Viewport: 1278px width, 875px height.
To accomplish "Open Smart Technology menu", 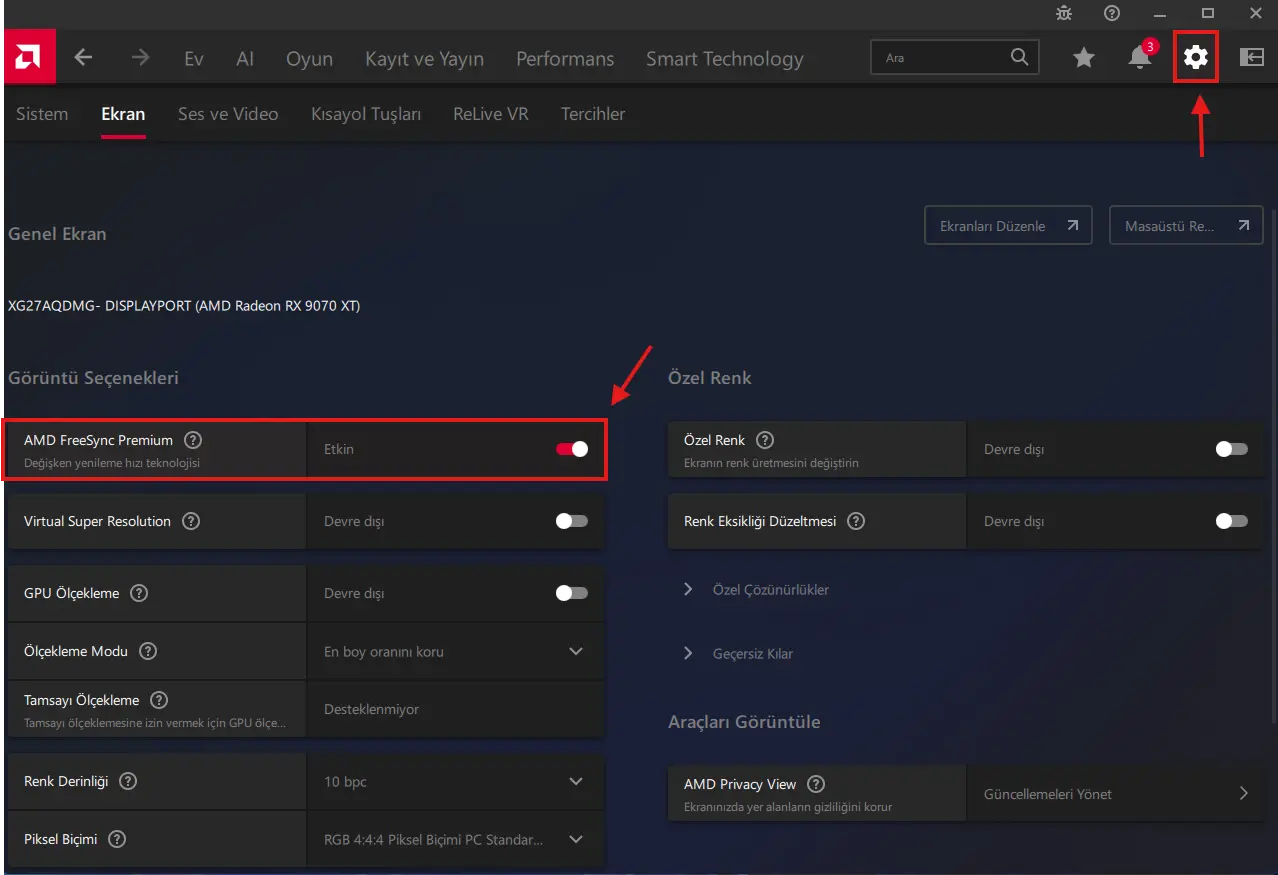I will click(725, 59).
